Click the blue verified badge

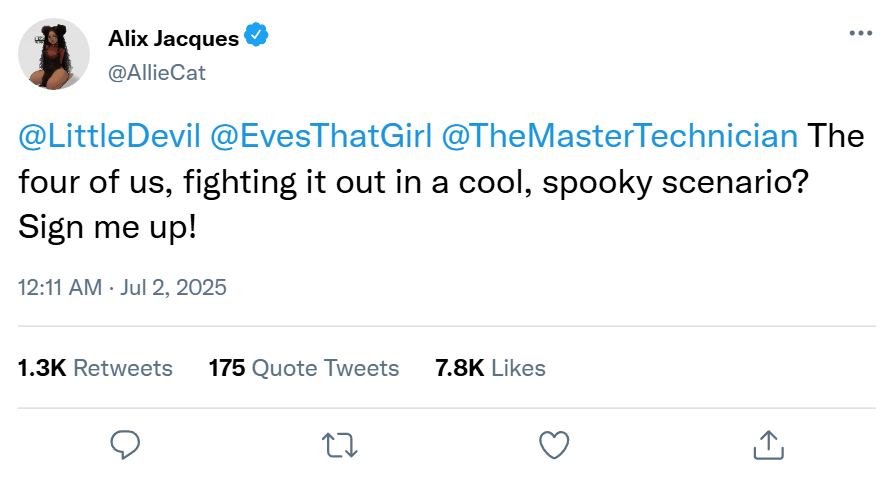point(257,38)
